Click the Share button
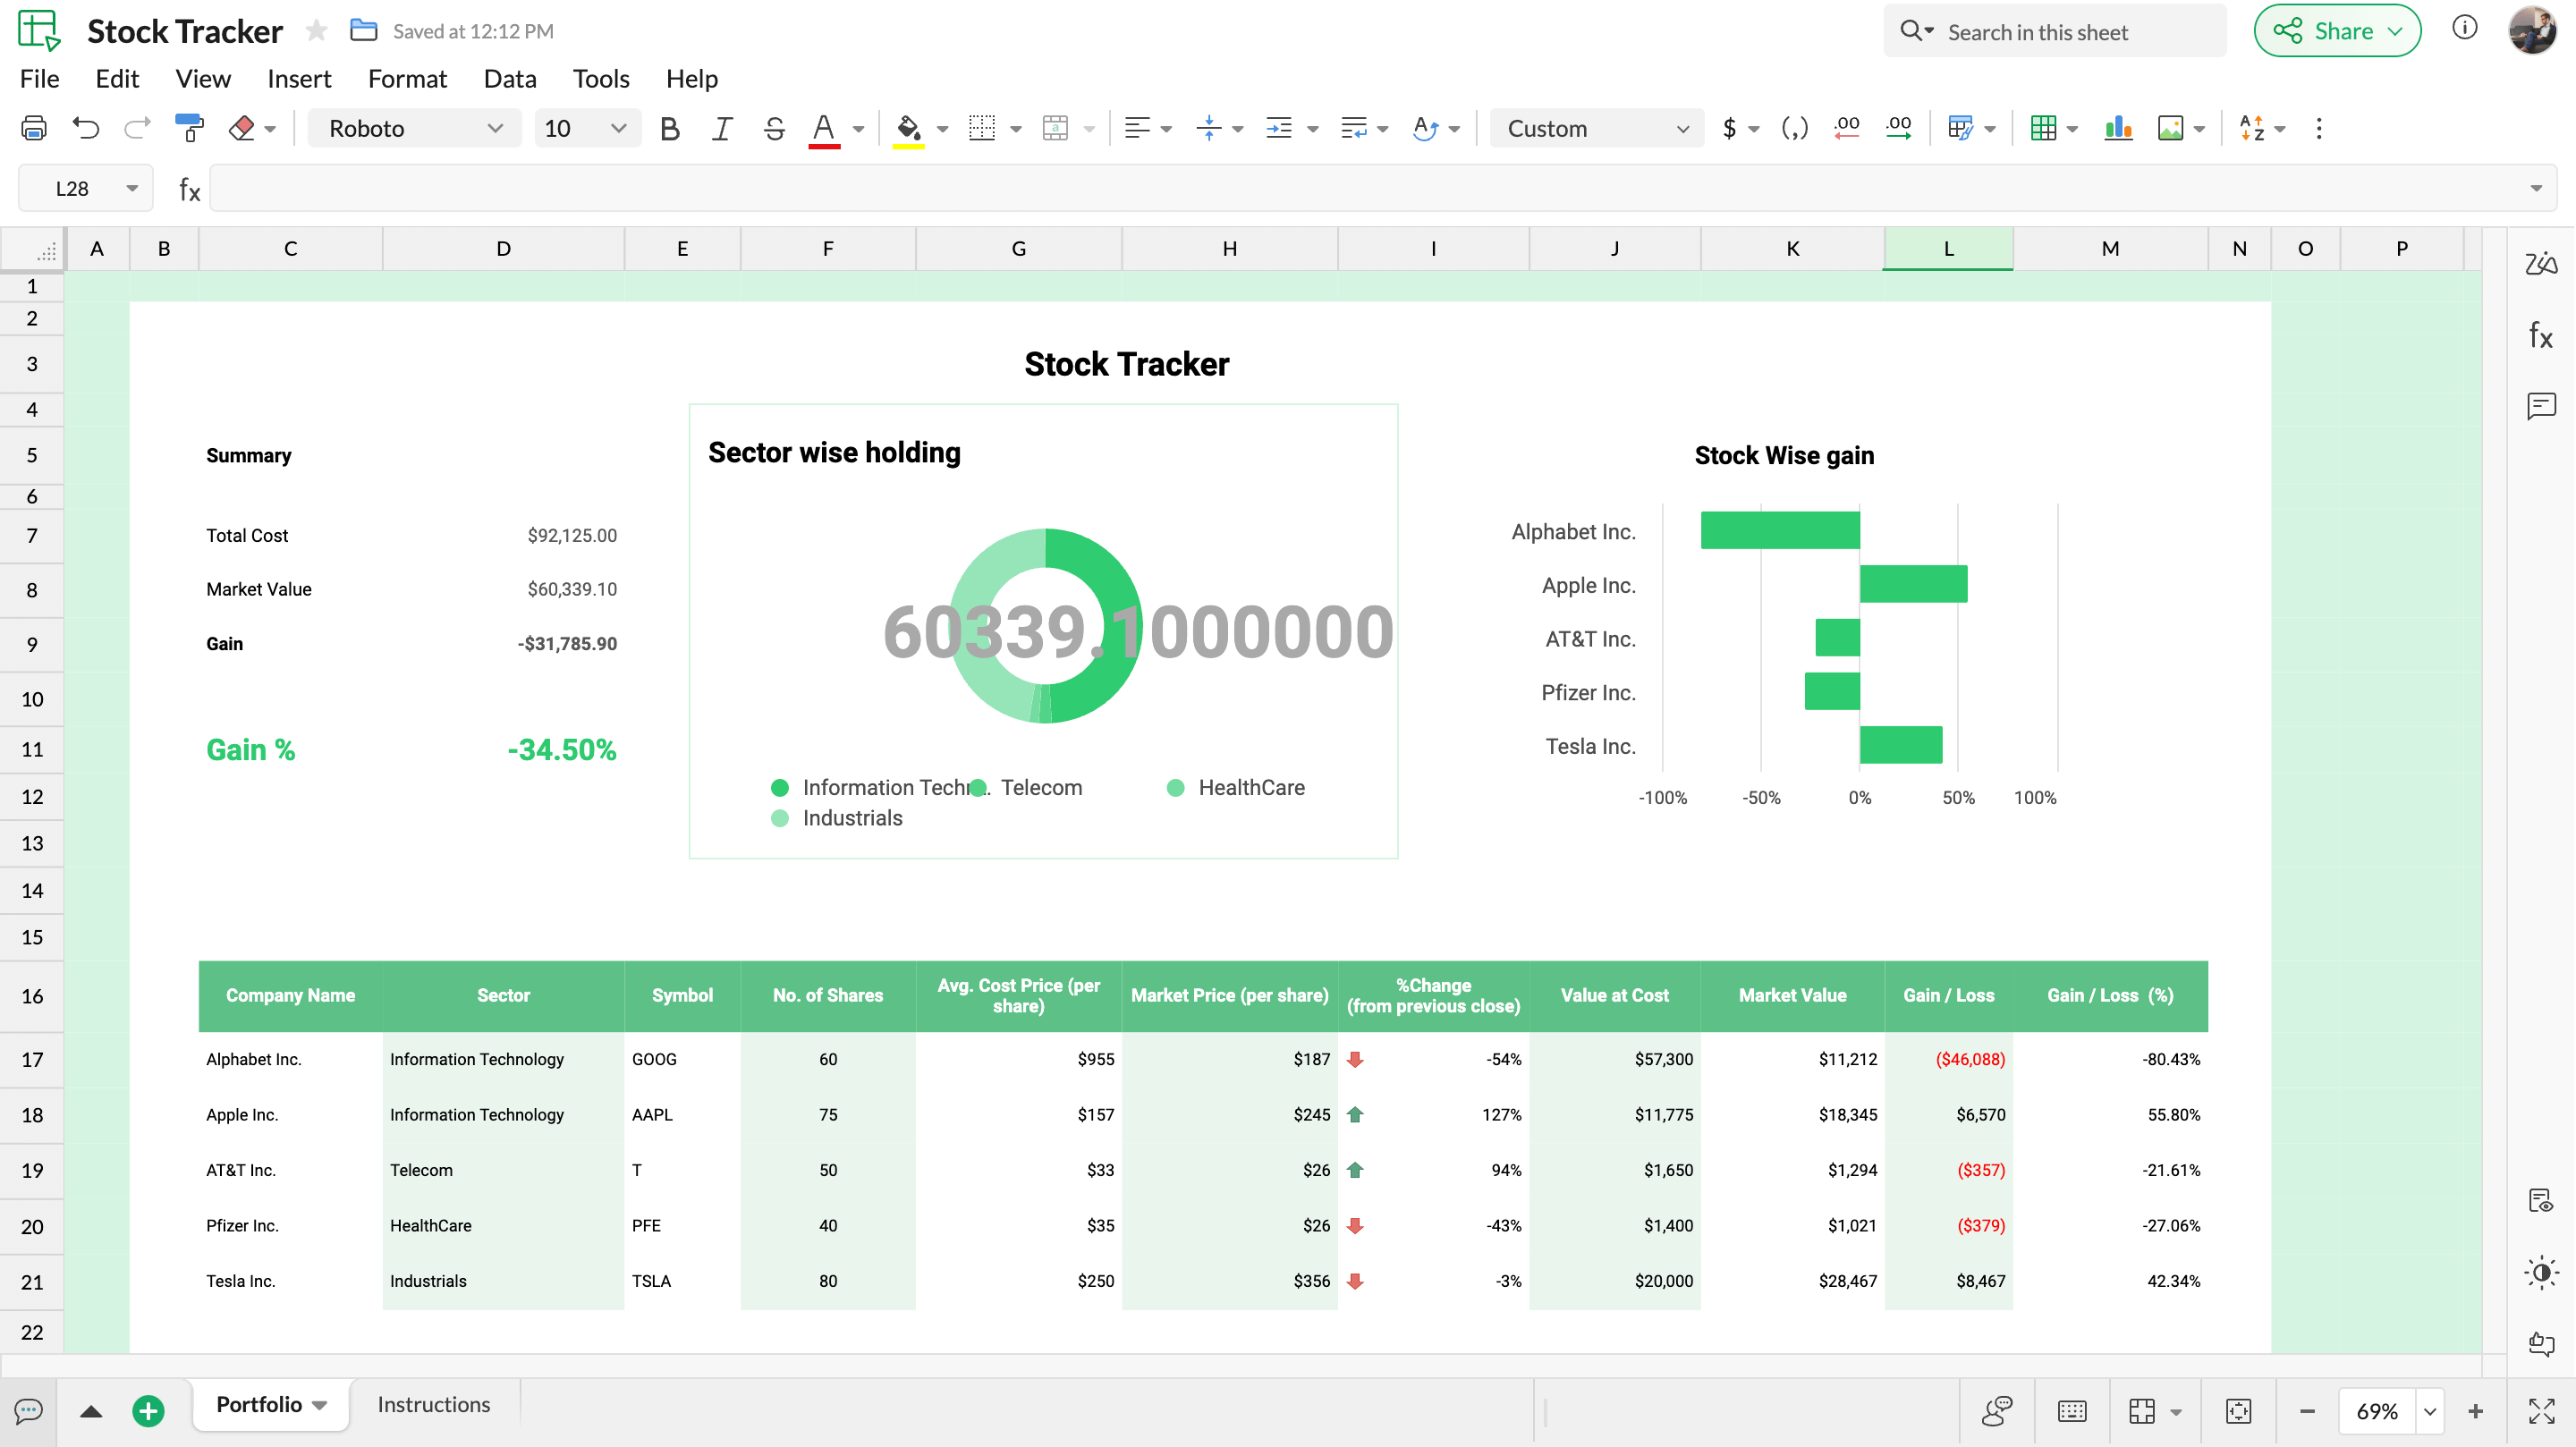 2337,30
